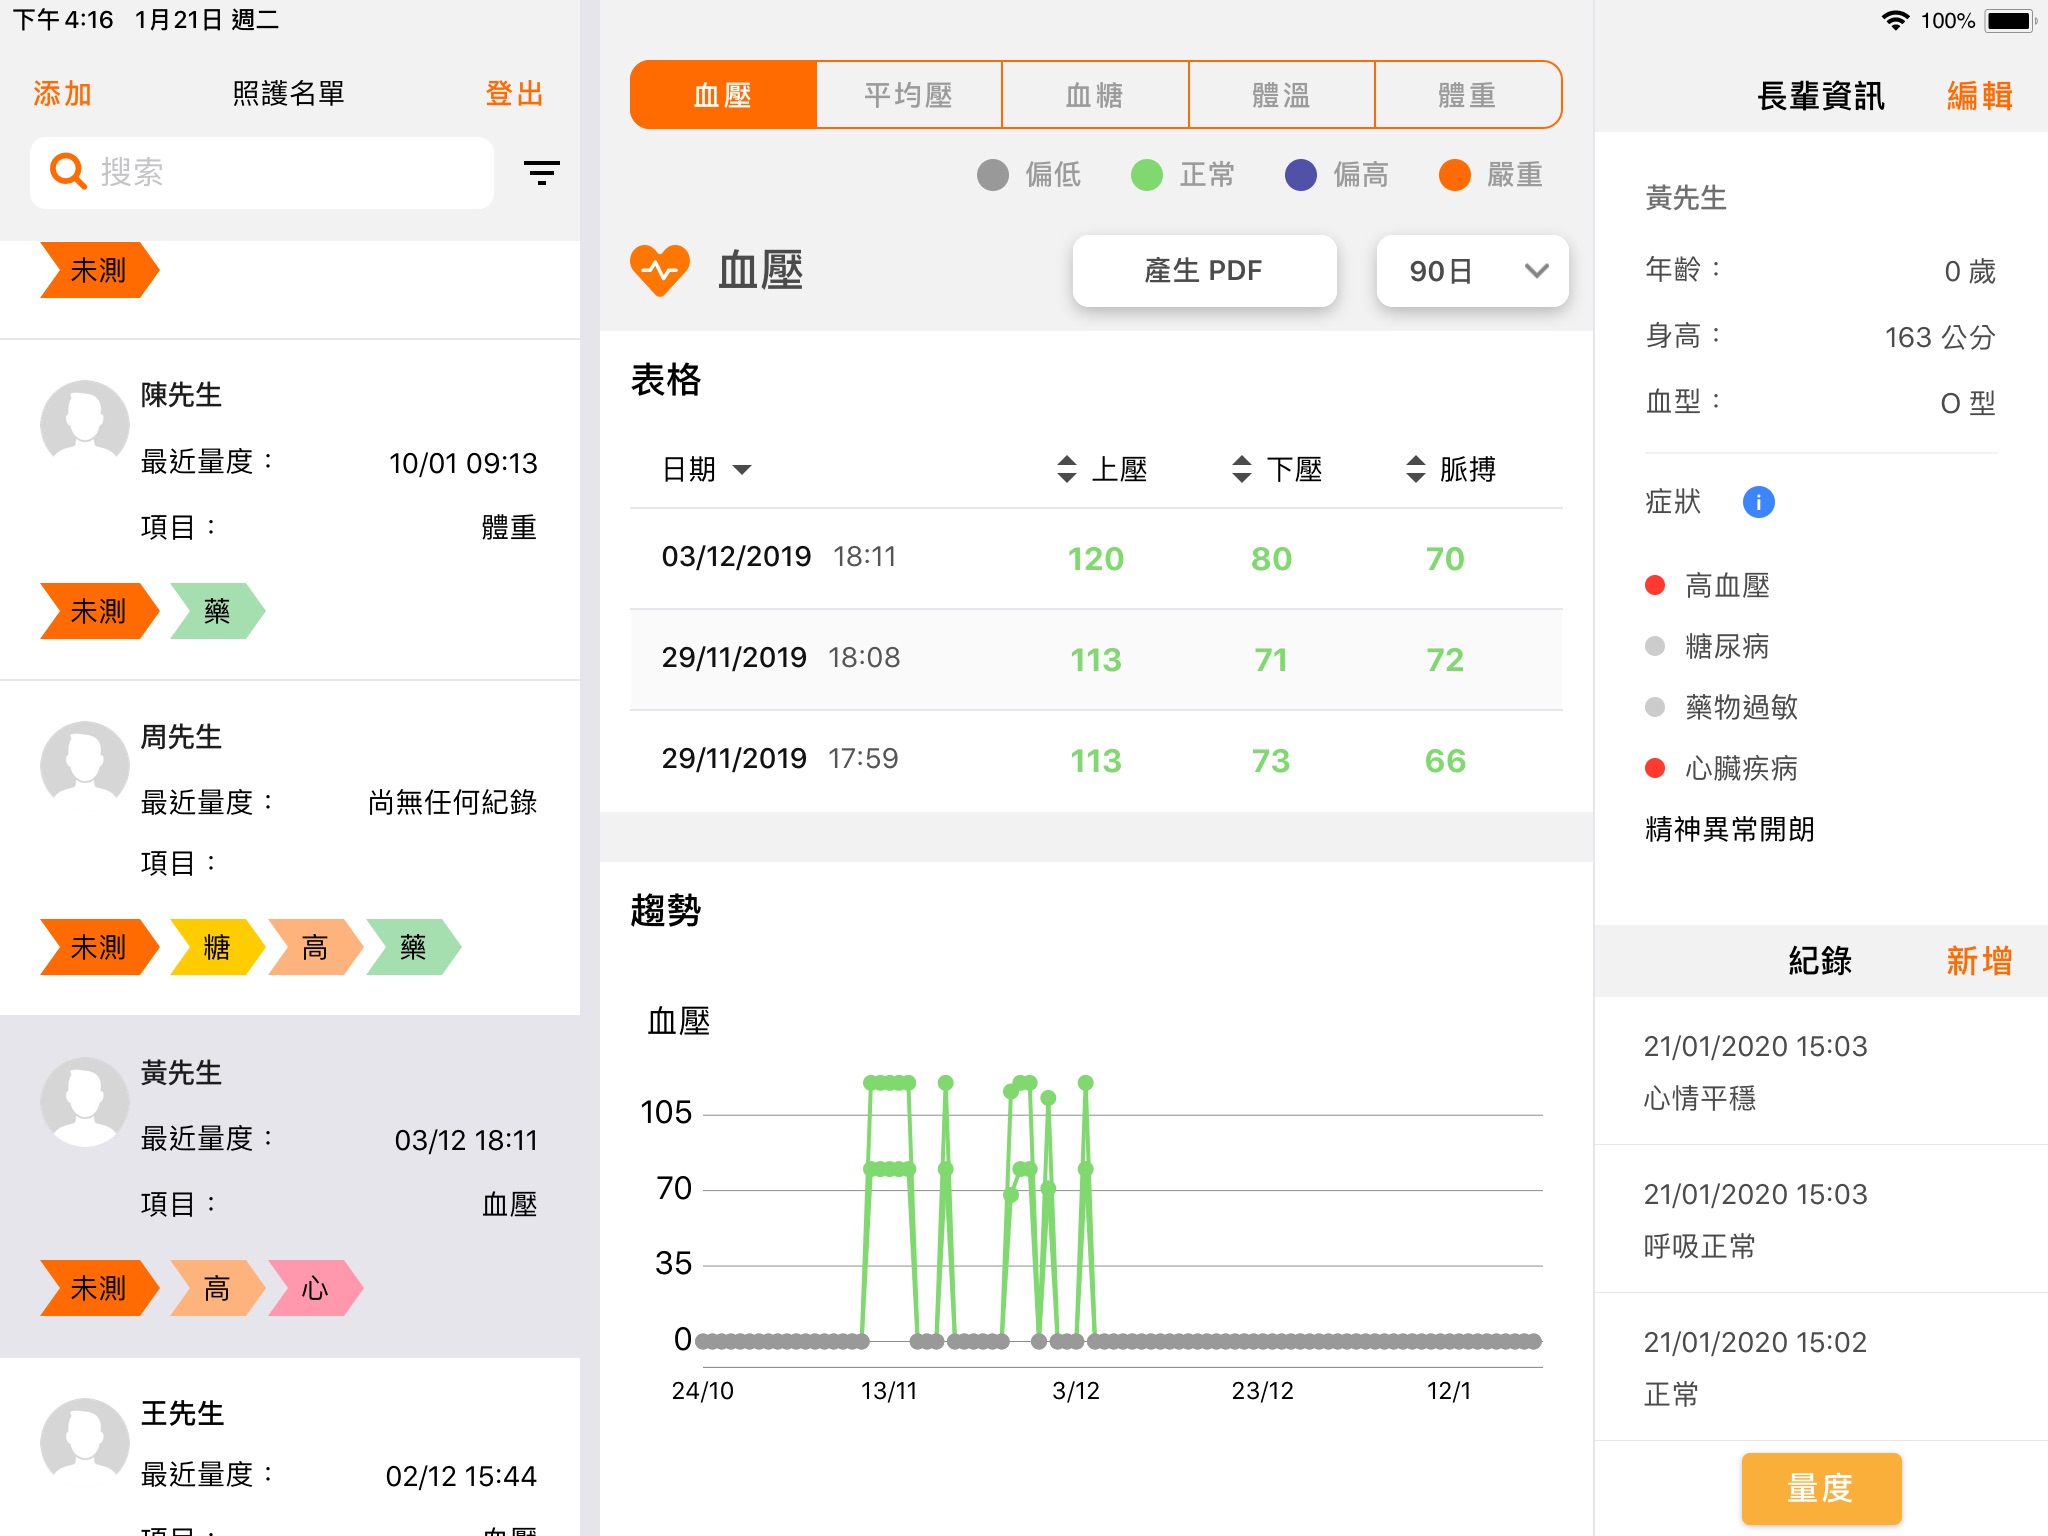
Task: Toggle the 高血壓 symptom indicator
Action: tap(1655, 585)
